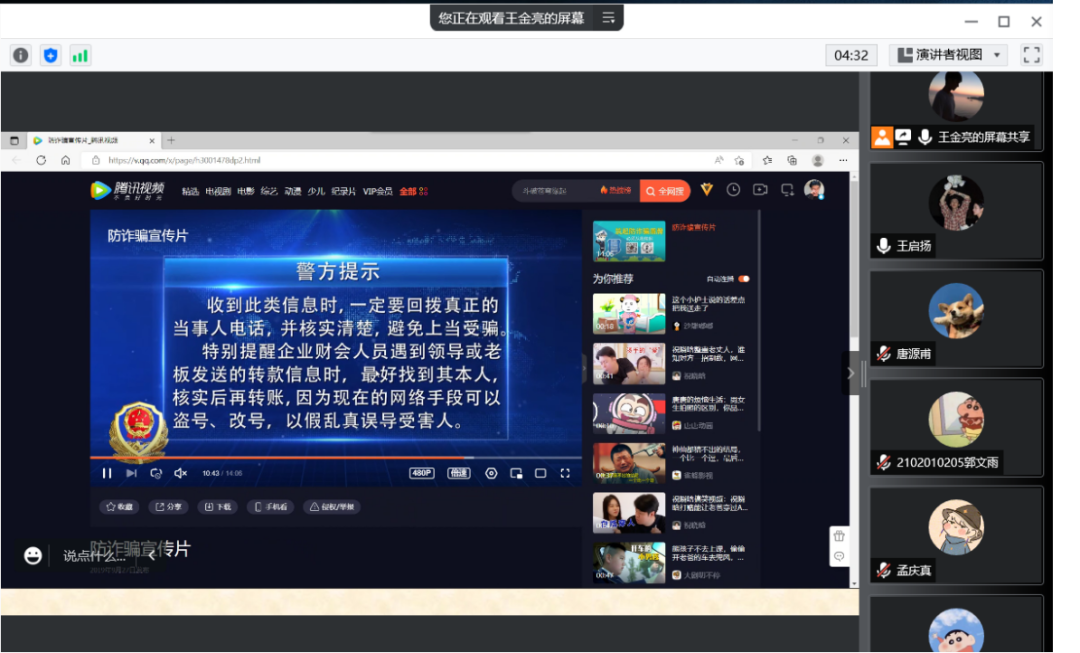Open the video player settings icon

(x=491, y=473)
